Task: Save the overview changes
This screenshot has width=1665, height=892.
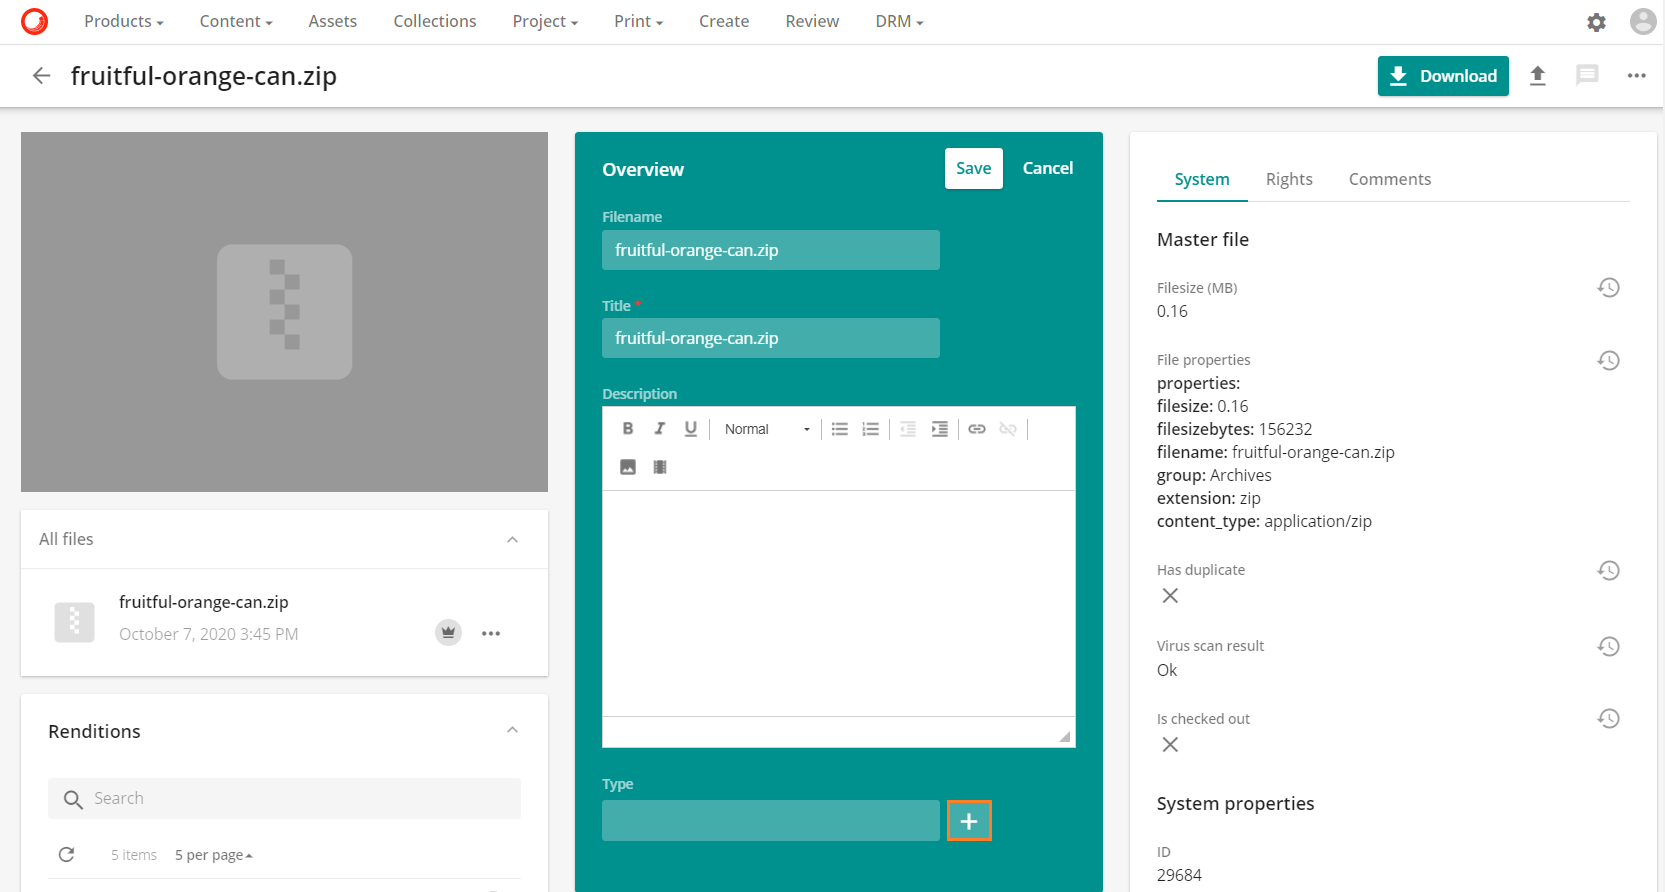Action: [x=973, y=168]
